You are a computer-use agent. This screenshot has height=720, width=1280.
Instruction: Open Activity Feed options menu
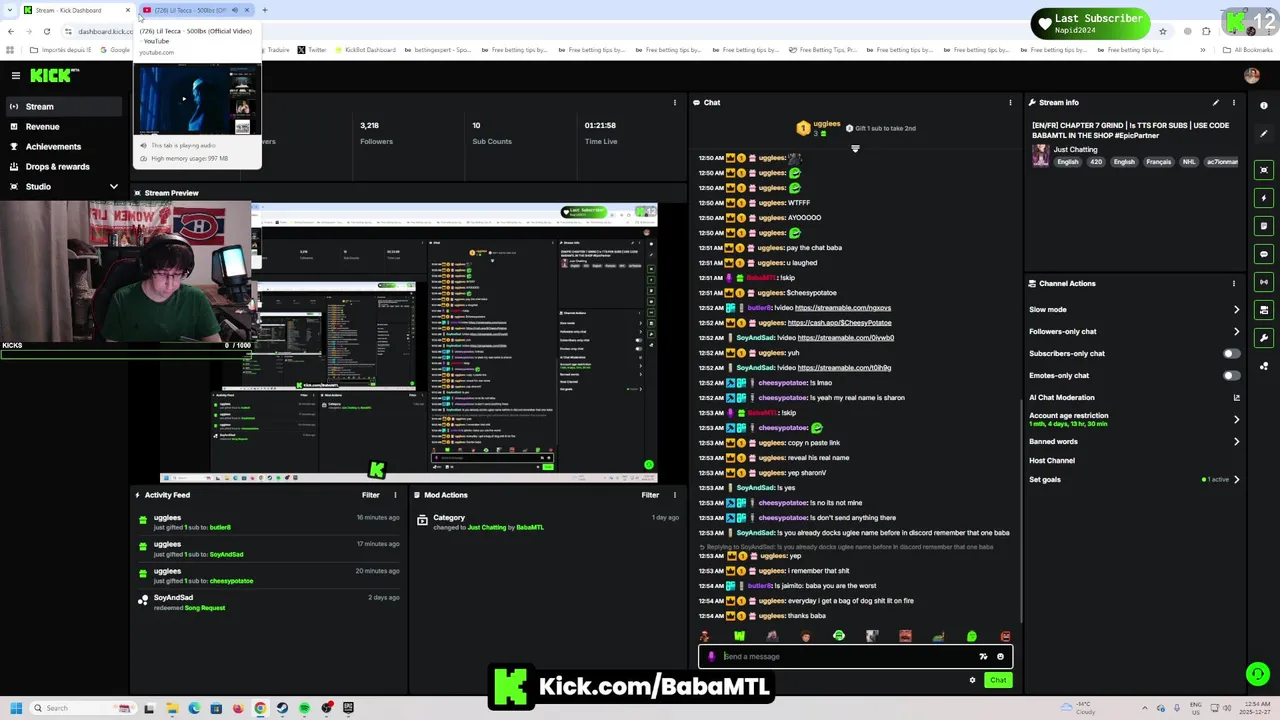[395, 495]
